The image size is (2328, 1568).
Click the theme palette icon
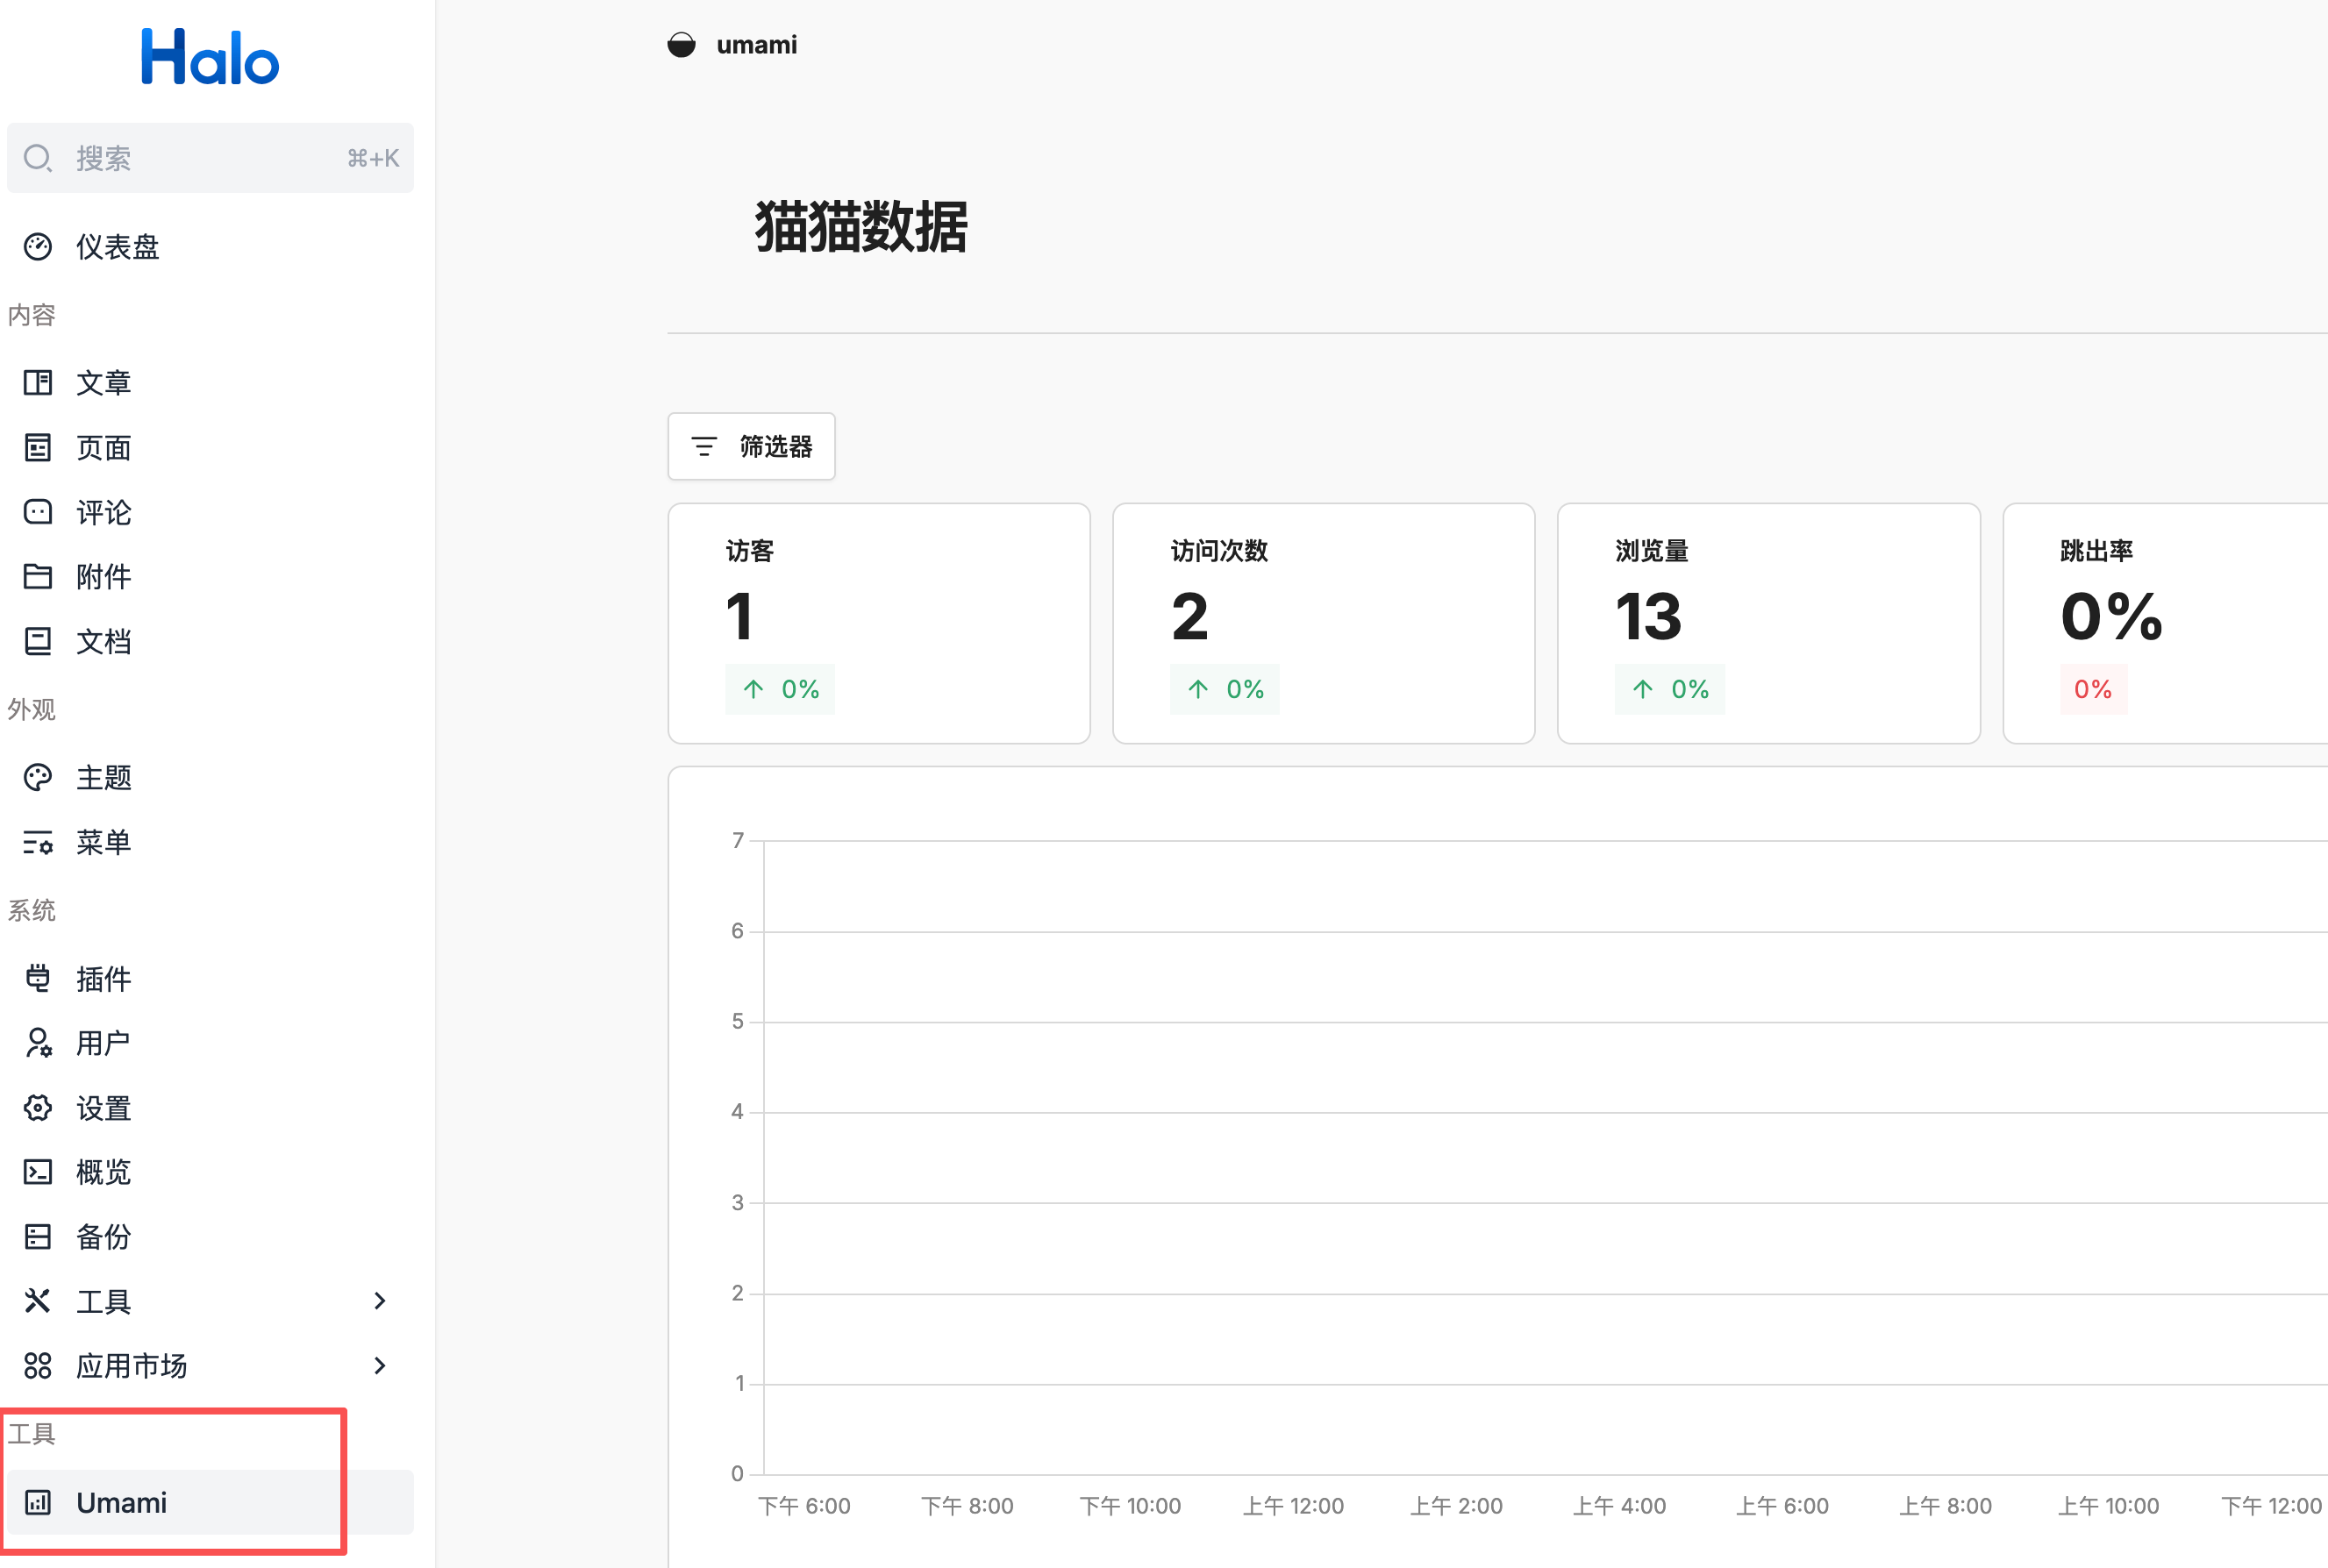click(38, 778)
